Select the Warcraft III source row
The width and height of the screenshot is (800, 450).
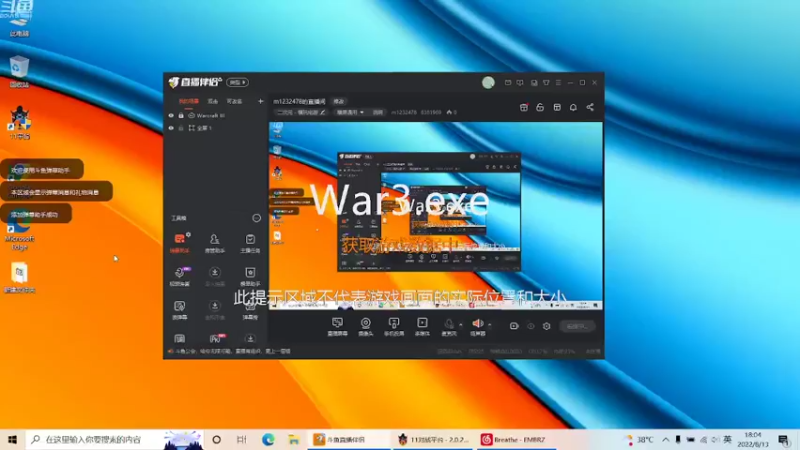[x=216, y=116]
